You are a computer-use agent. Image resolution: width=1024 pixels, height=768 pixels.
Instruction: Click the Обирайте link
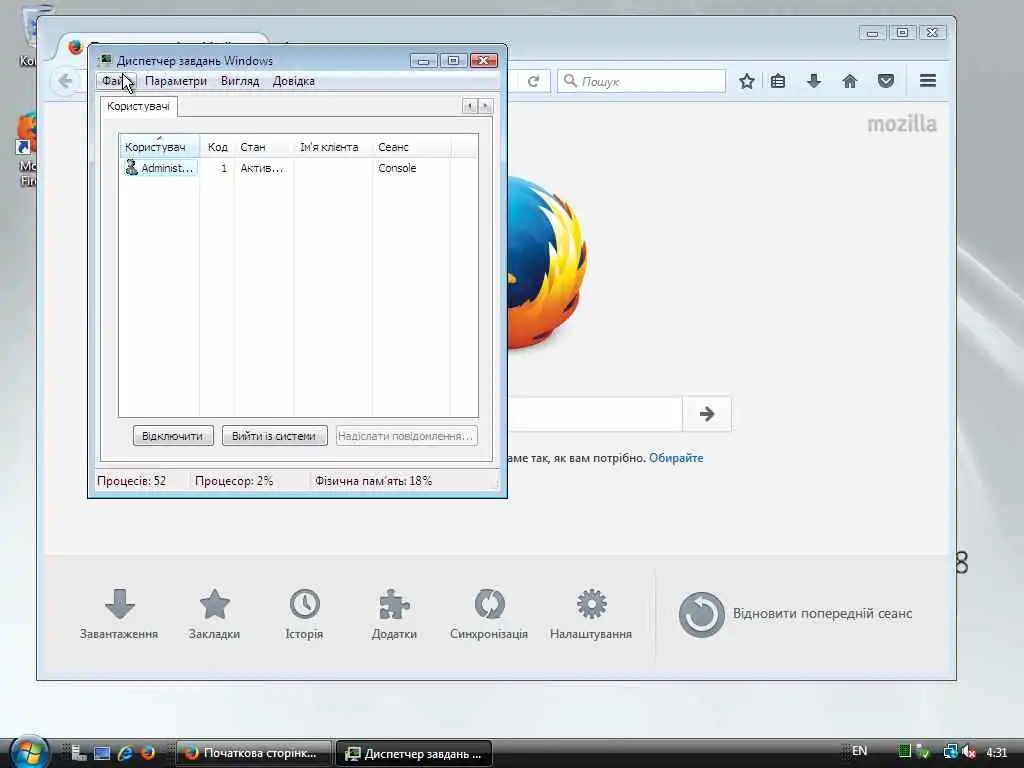pyautogui.click(x=676, y=458)
